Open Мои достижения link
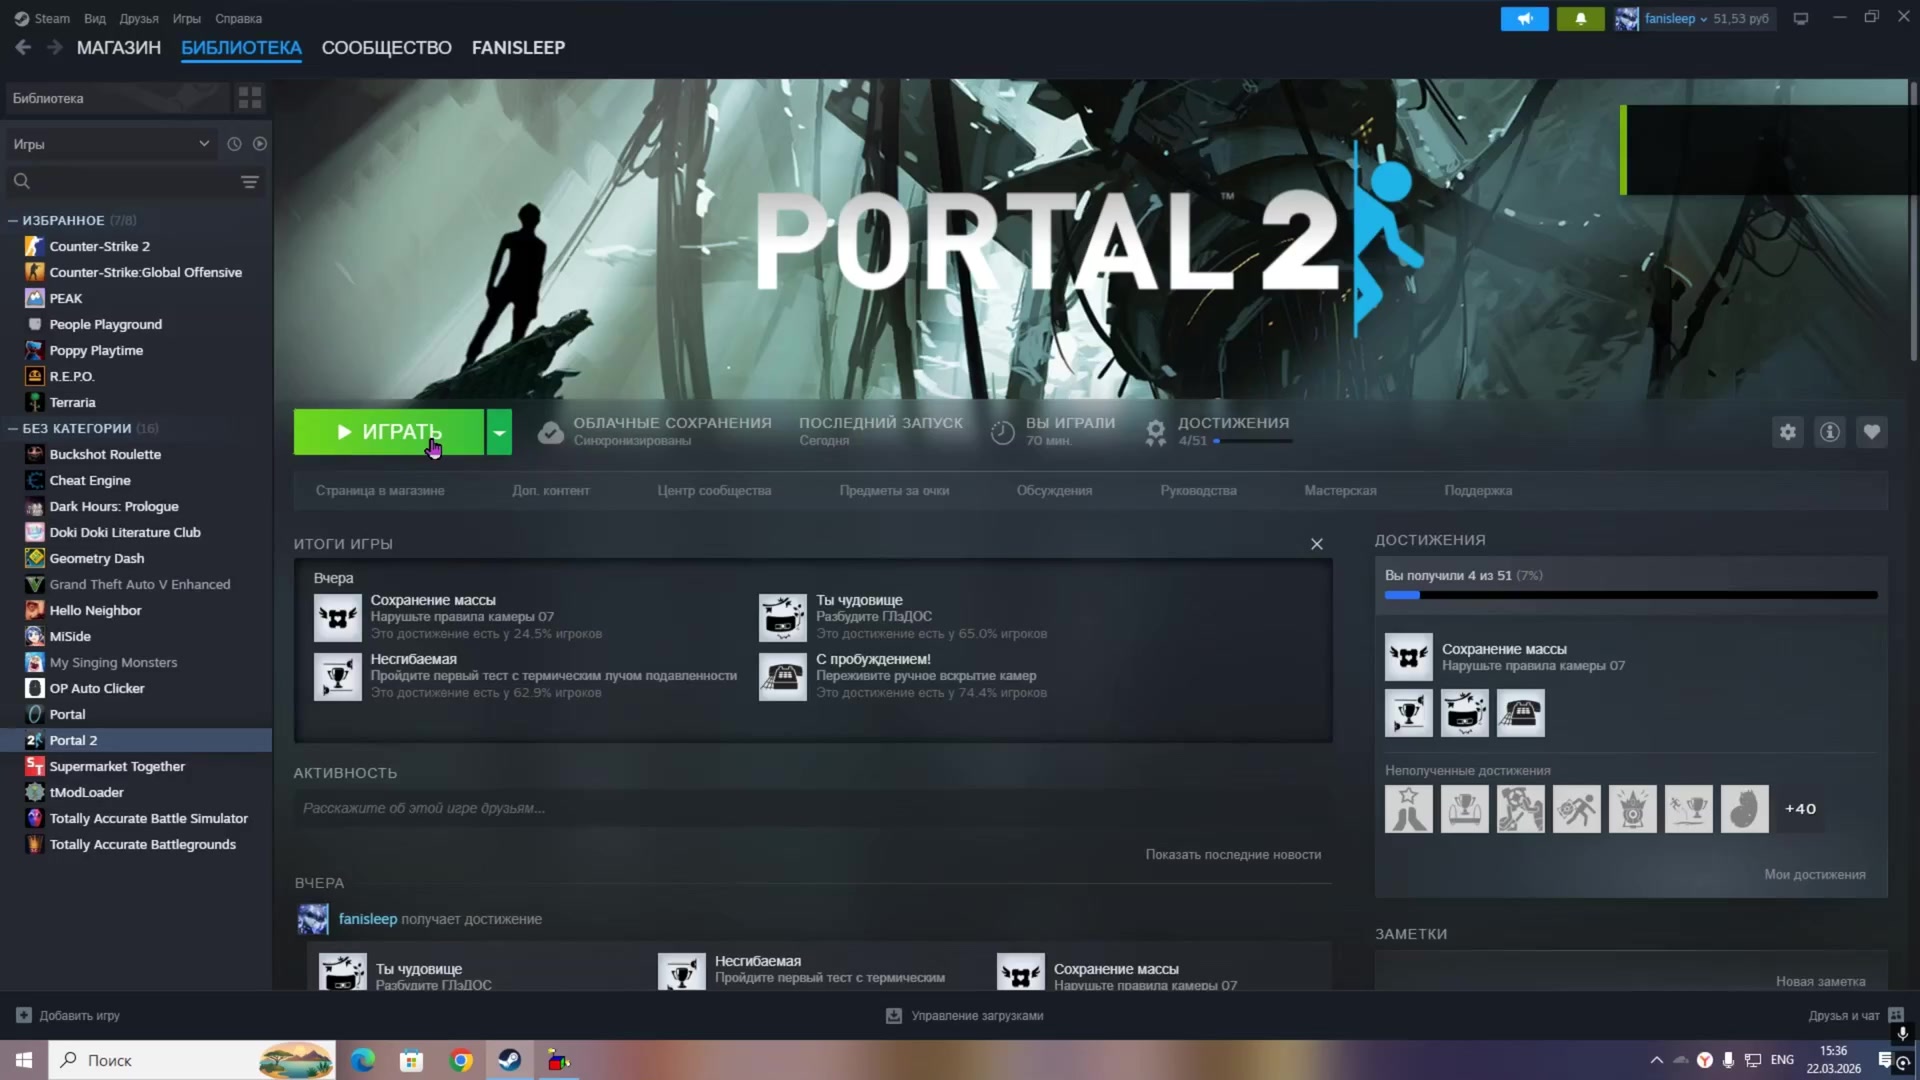Image resolution: width=1920 pixels, height=1080 pixels. (1815, 875)
